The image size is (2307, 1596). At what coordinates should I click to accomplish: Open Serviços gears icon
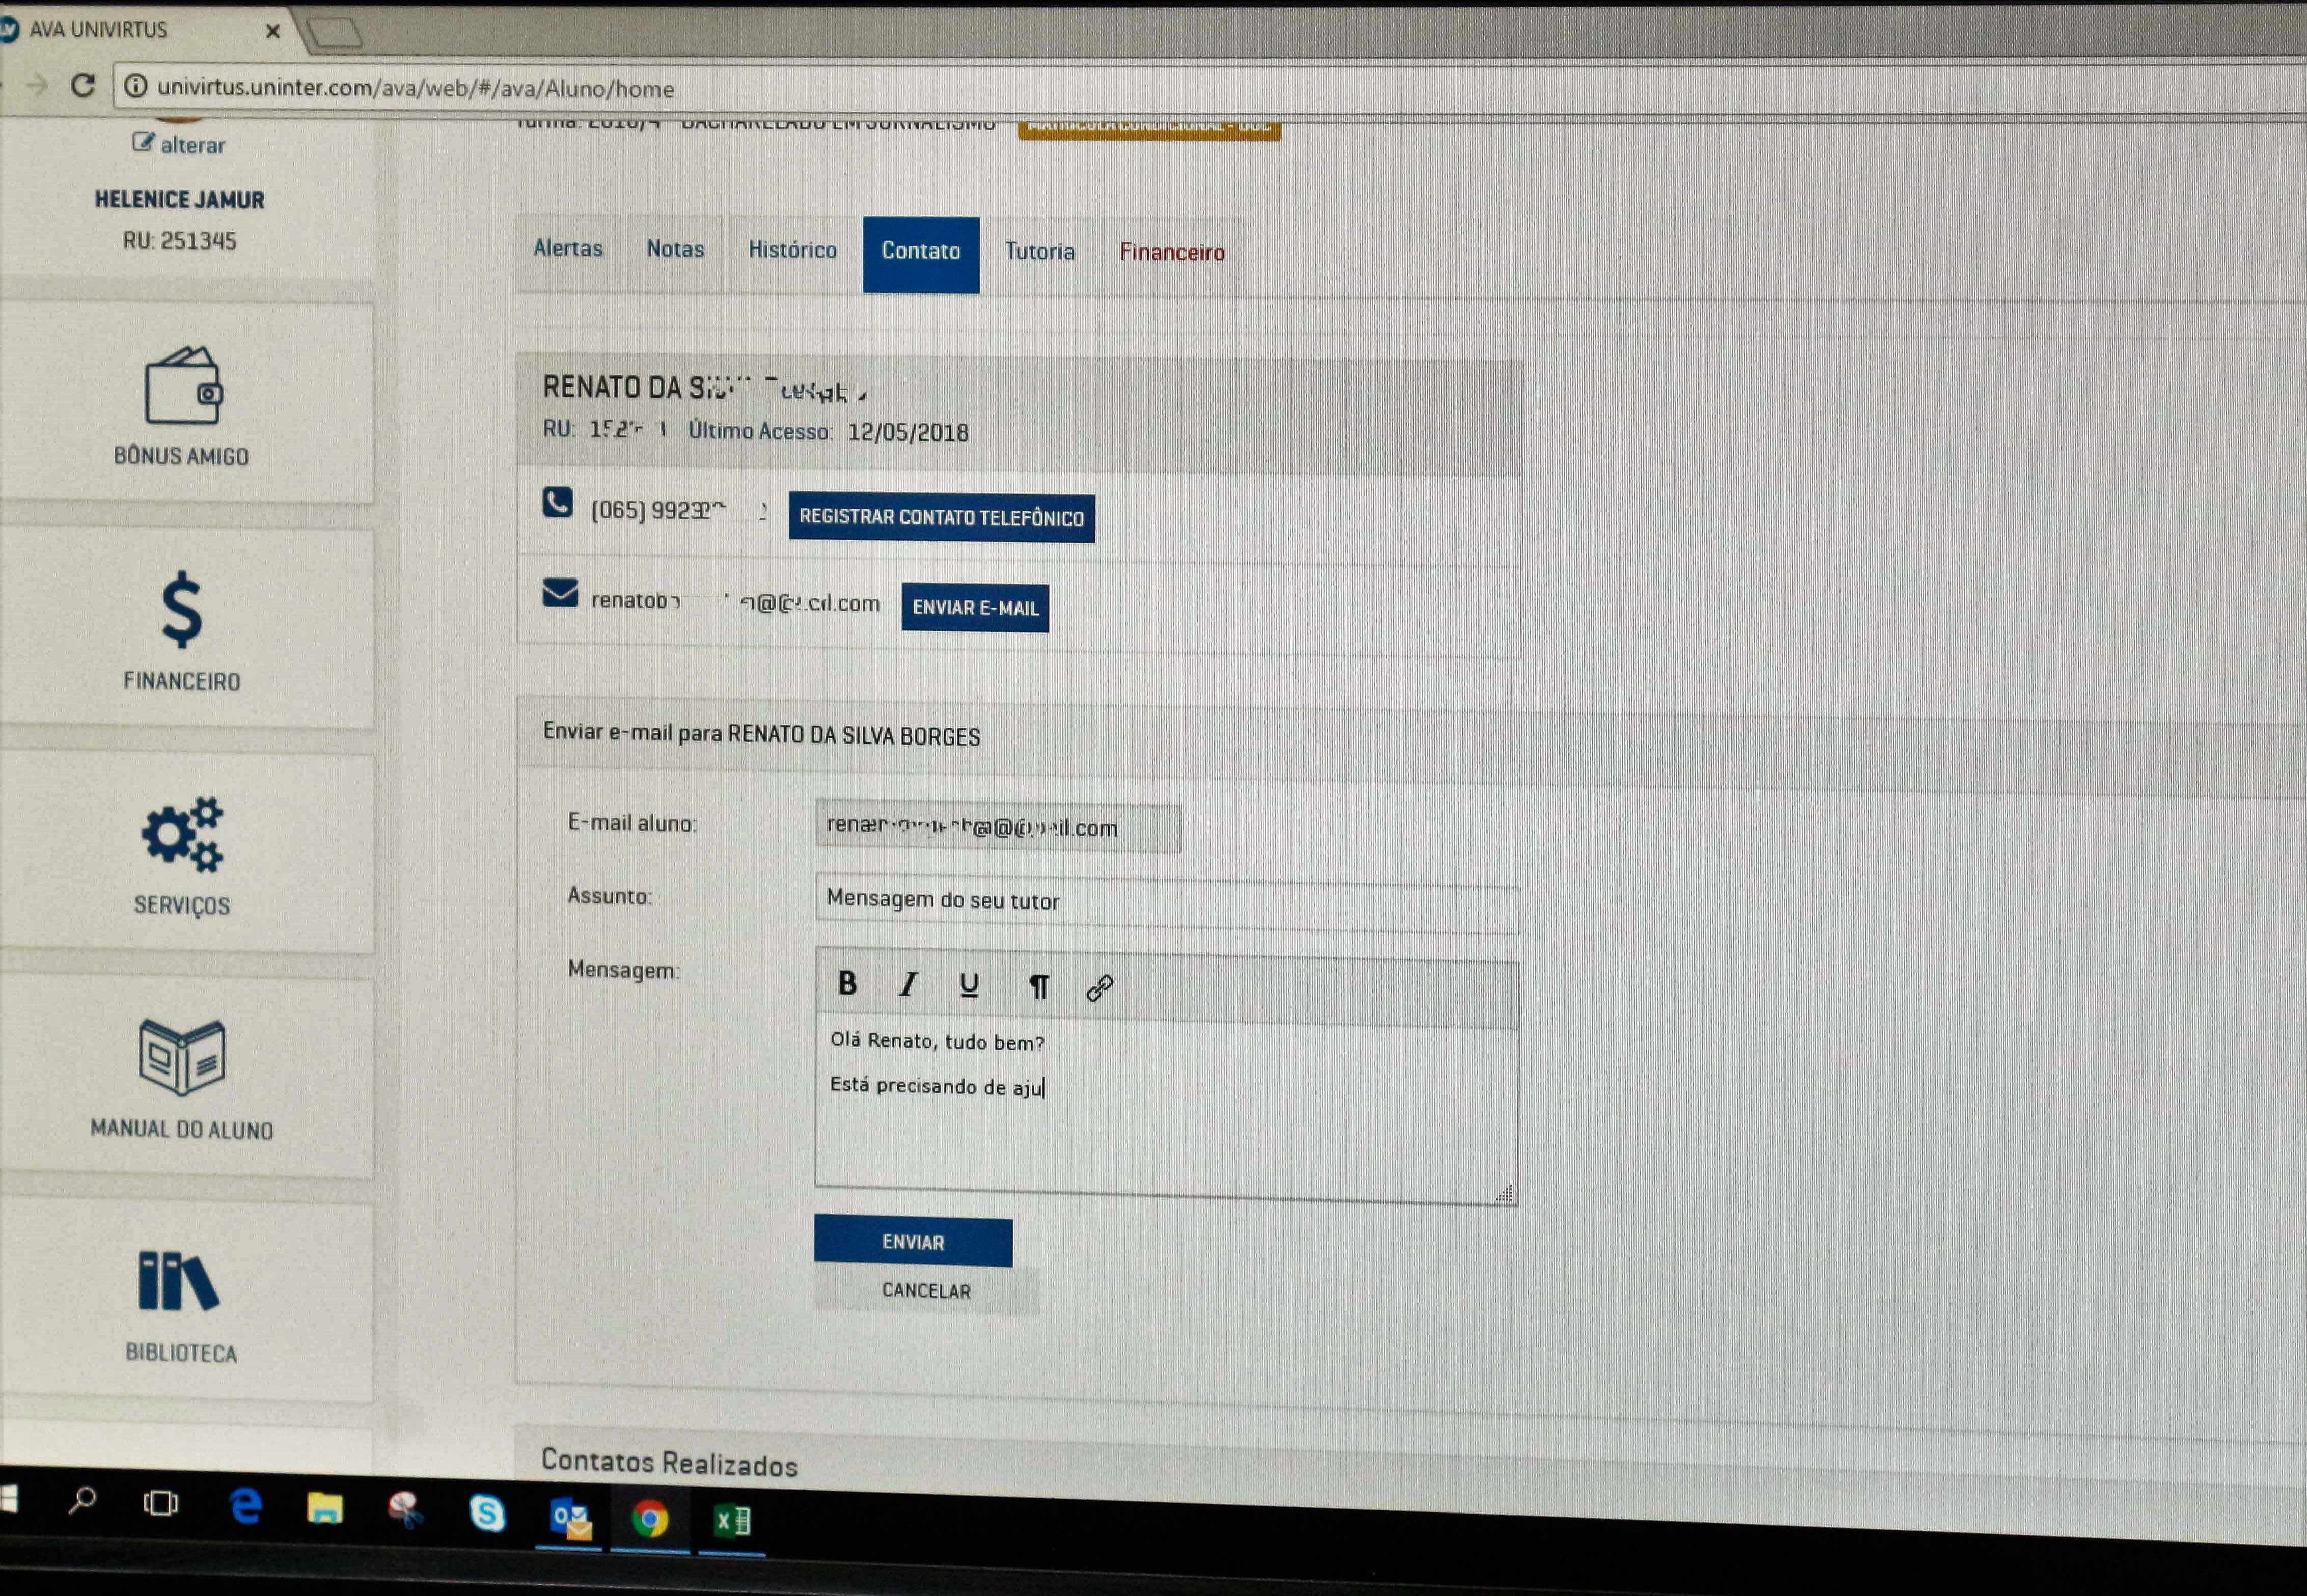tap(182, 835)
